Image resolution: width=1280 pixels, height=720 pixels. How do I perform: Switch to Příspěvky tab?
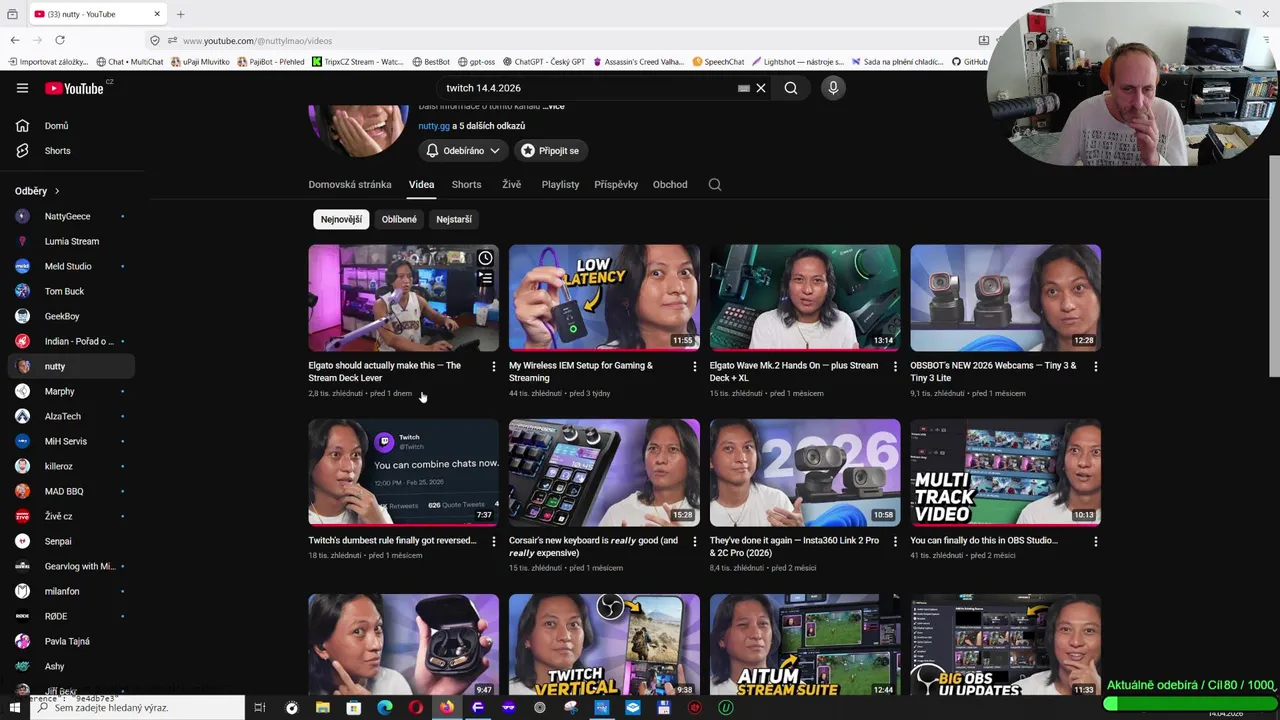(616, 185)
